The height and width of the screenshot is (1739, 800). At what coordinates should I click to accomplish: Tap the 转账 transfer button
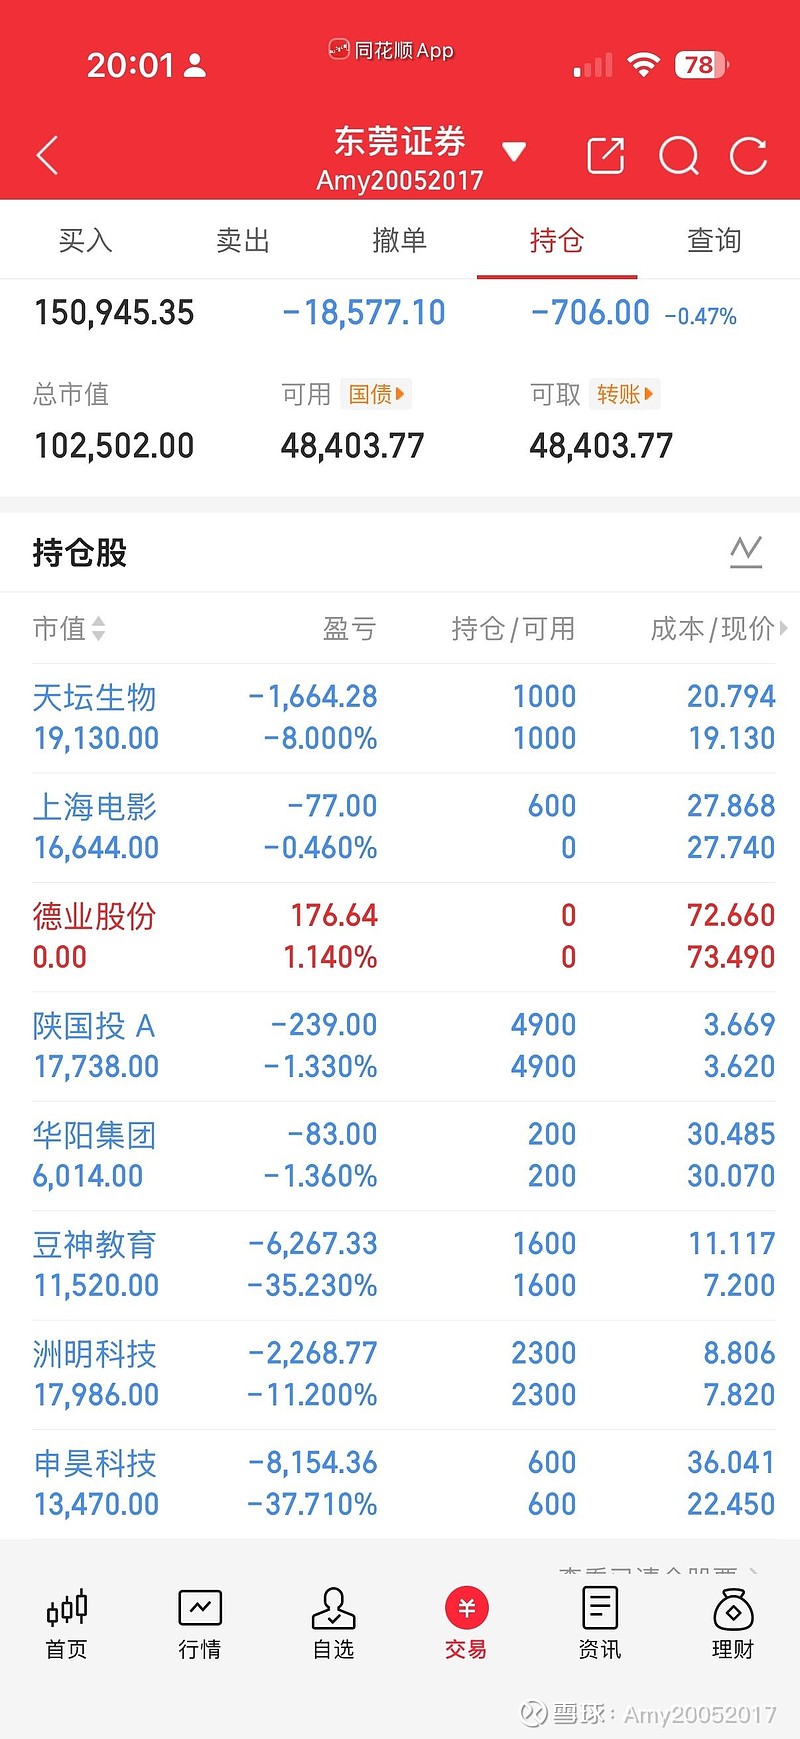tap(624, 394)
